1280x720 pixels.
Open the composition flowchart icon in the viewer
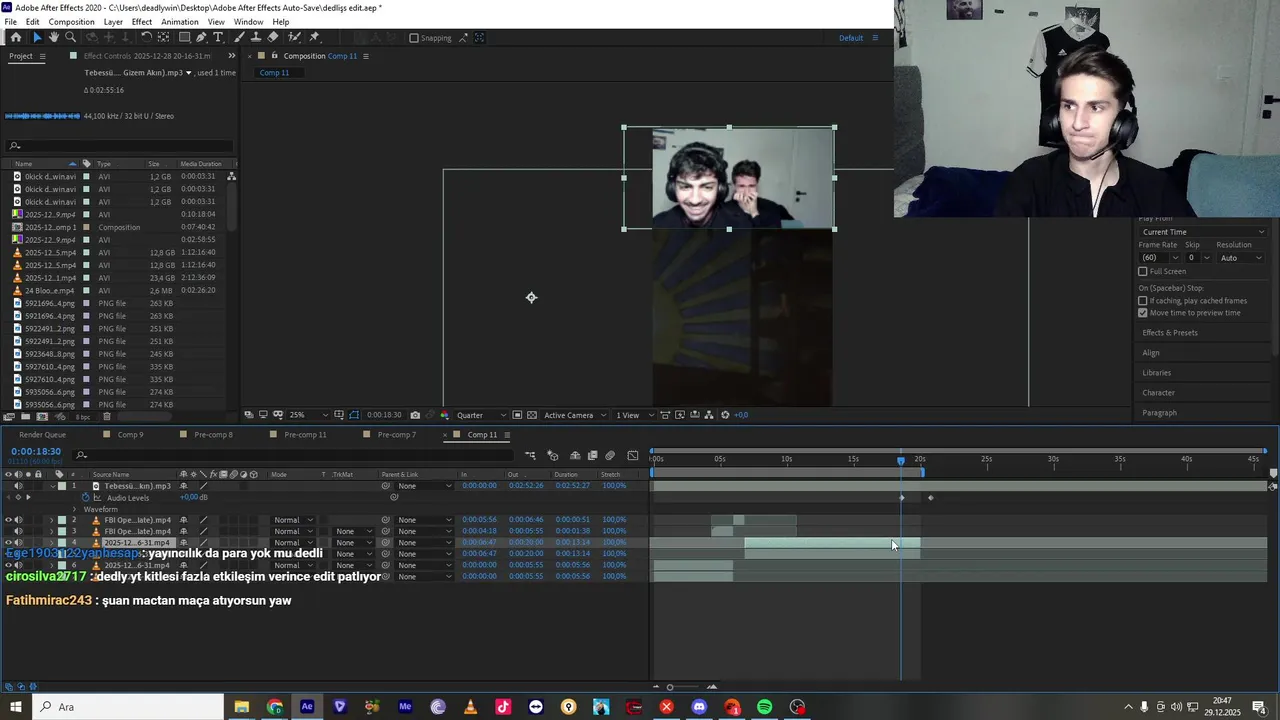tap(709, 415)
